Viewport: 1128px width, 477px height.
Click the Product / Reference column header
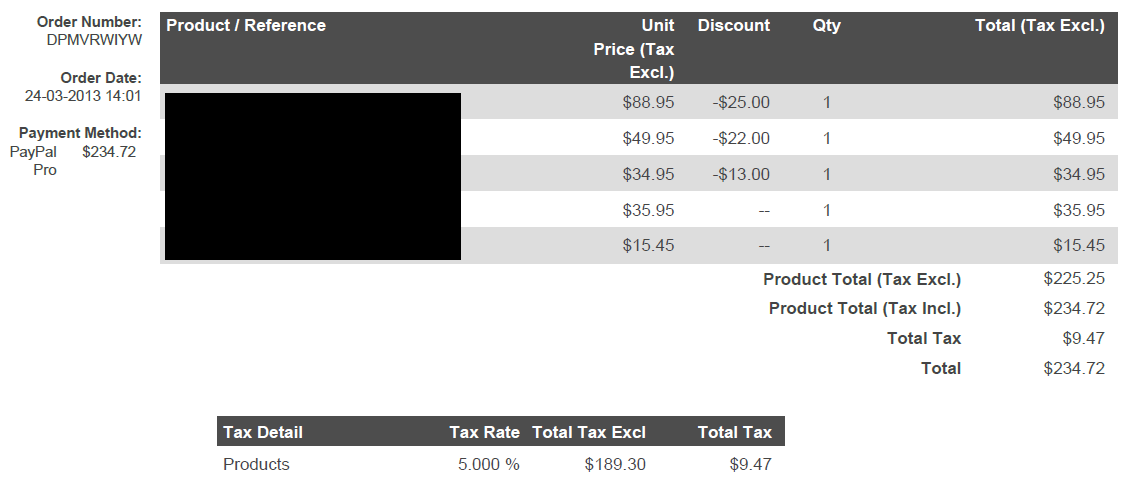(x=246, y=26)
